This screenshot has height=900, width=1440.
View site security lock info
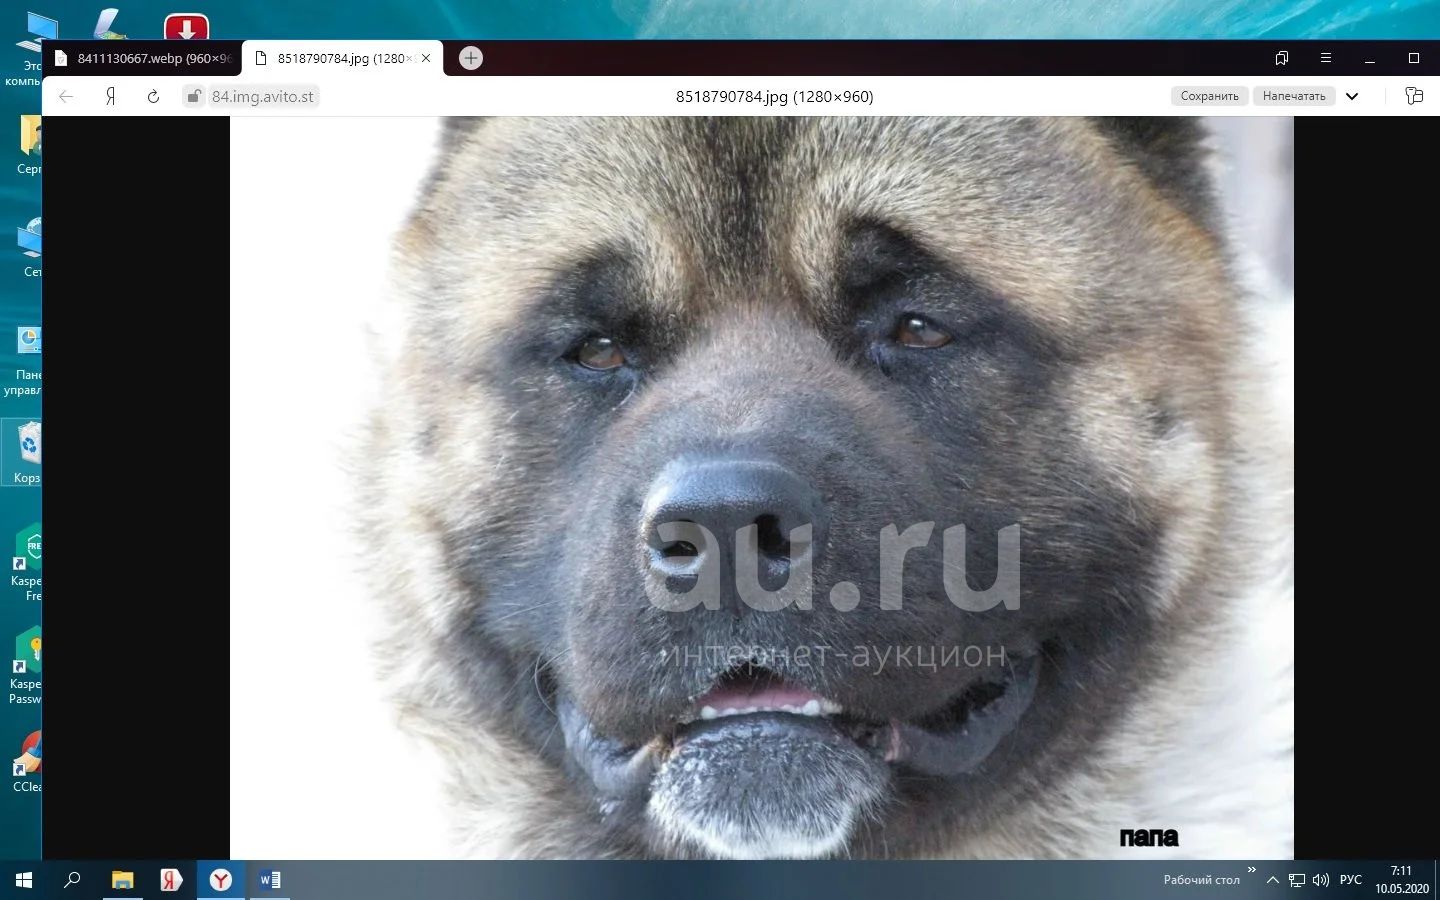tap(194, 96)
